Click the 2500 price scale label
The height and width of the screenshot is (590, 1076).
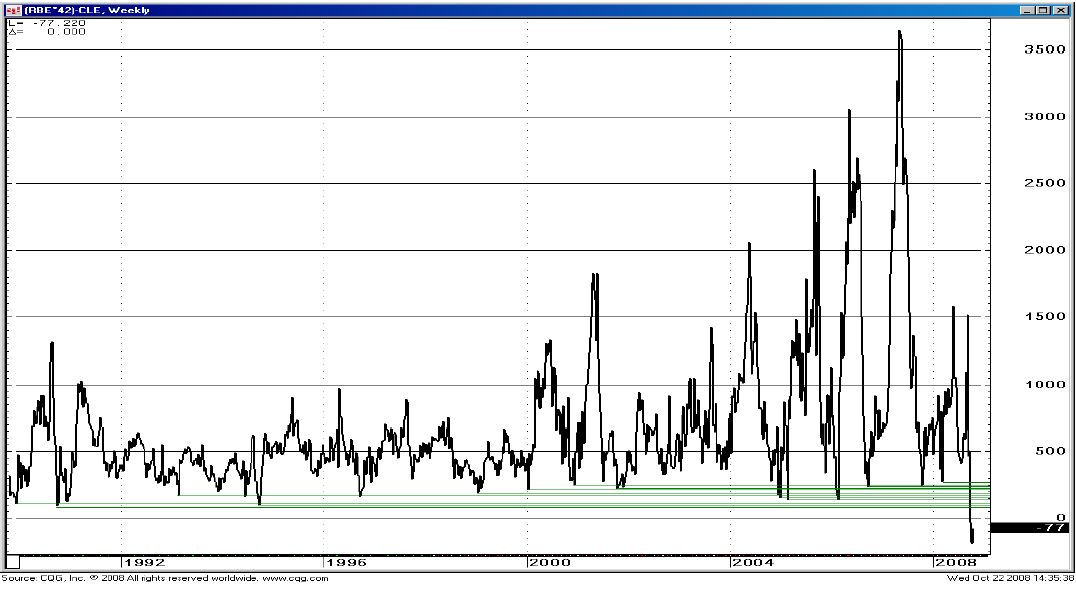[1045, 183]
